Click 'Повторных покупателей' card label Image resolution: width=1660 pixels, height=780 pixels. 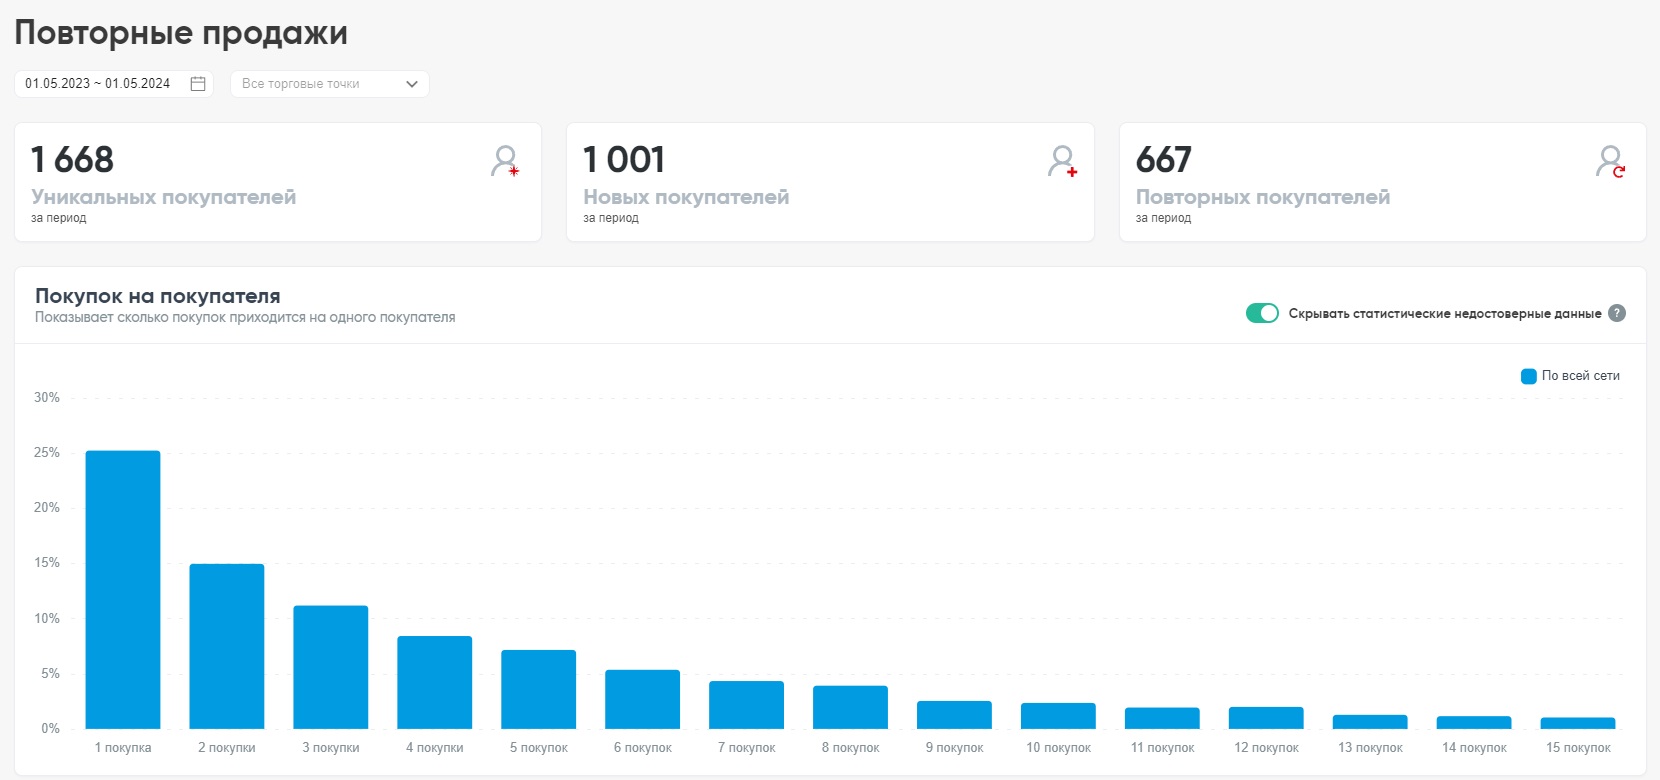click(1263, 197)
